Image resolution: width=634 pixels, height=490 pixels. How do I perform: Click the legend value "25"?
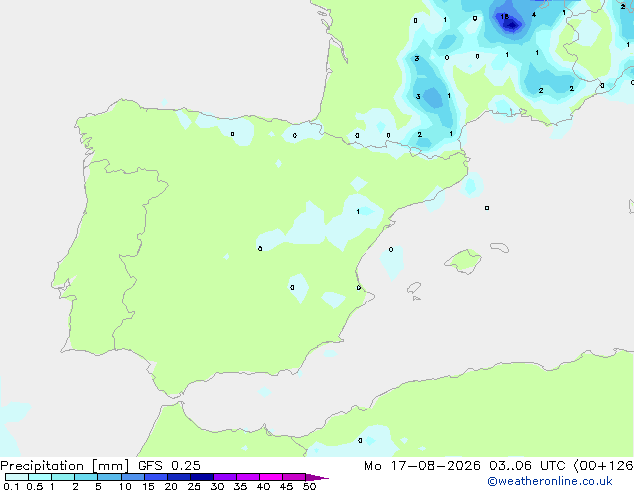[194, 486]
